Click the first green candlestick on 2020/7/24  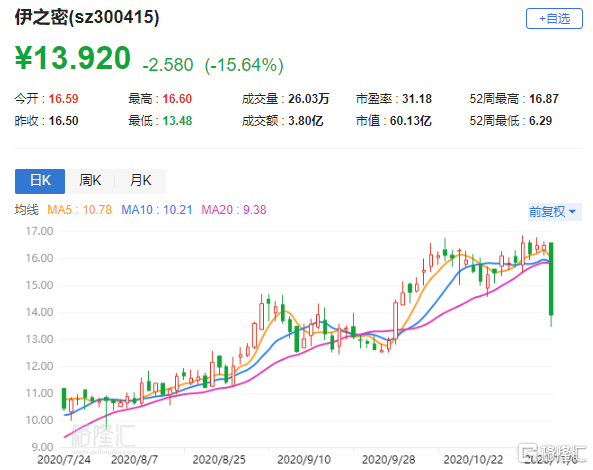pos(64,398)
